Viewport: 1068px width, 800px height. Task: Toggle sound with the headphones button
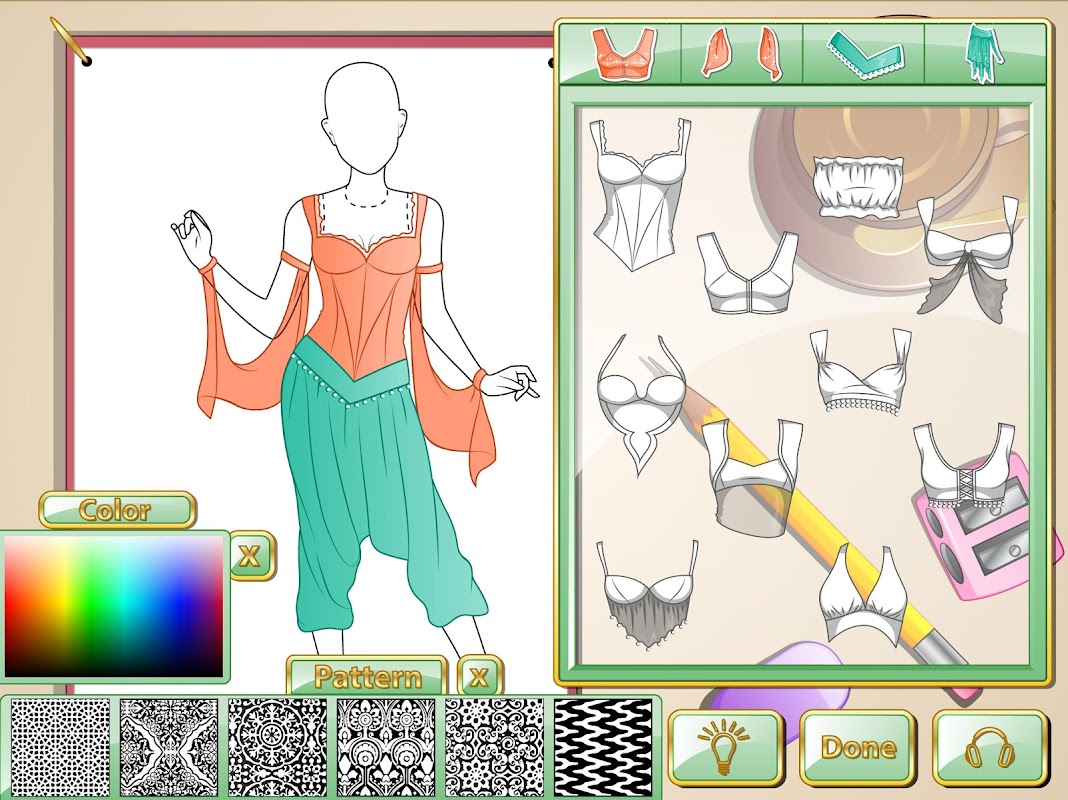[990, 747]
